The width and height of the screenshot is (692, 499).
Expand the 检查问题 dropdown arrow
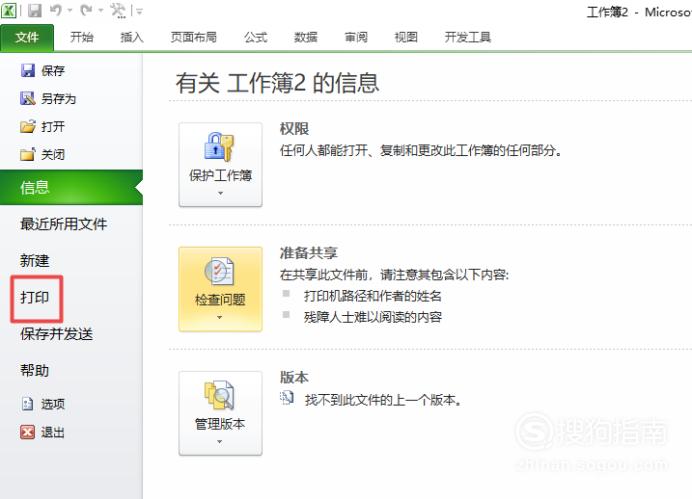(x=220, y=317)
